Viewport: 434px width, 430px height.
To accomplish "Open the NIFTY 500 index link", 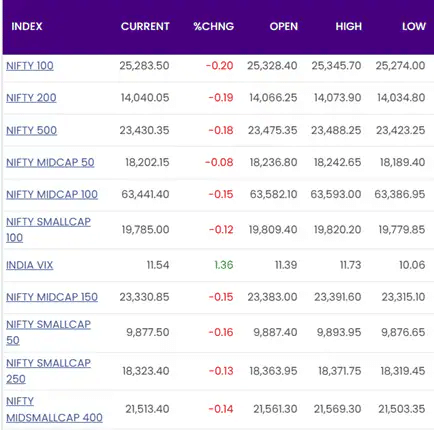I will coord(31,130).
